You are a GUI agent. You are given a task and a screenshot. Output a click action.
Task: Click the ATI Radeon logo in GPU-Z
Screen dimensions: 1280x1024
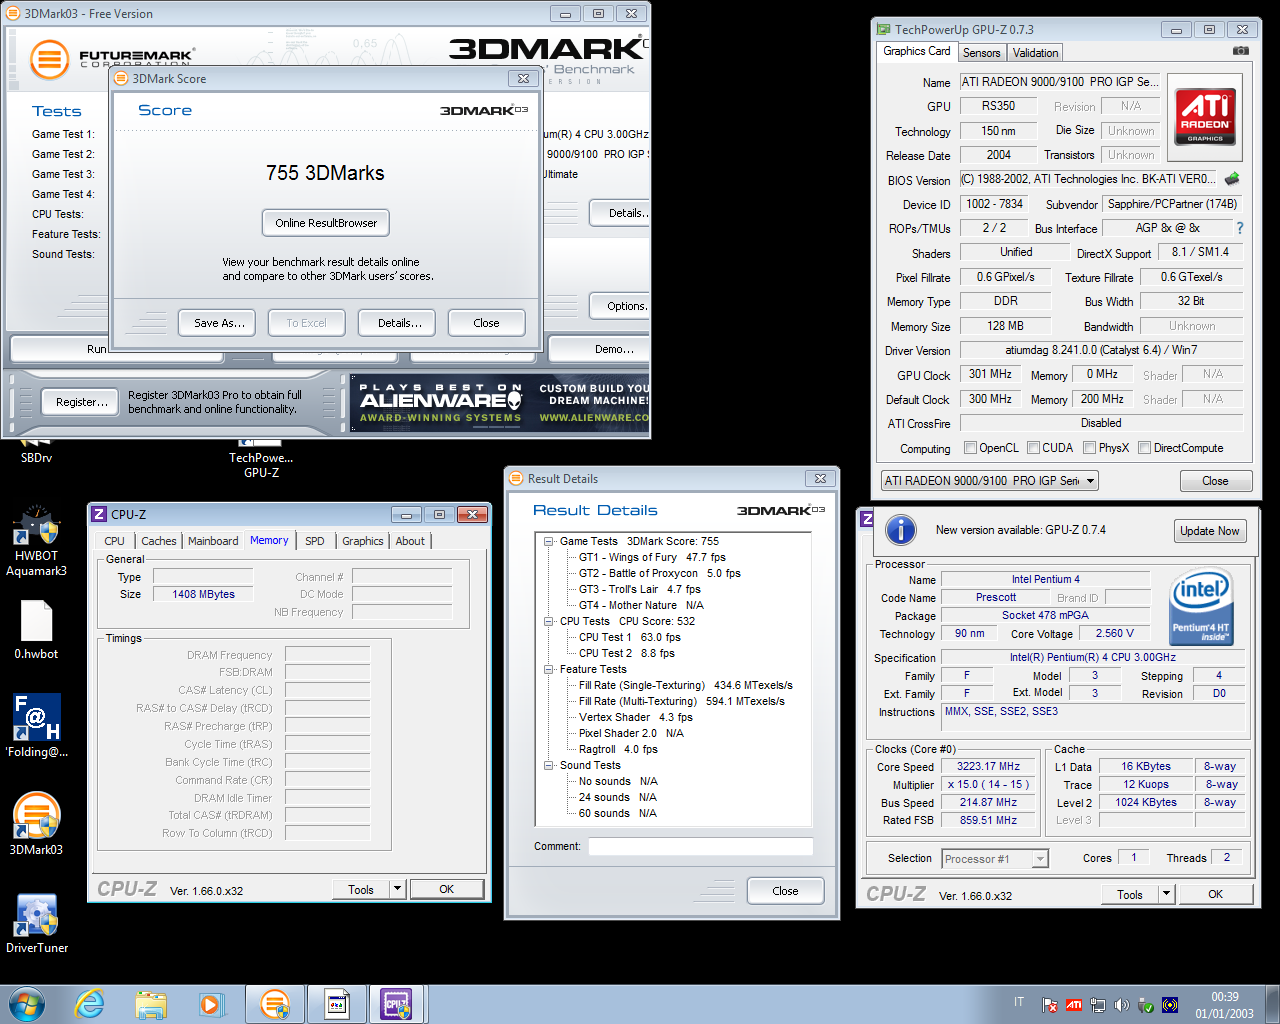pyautogui.click(x=1205, y=116)
